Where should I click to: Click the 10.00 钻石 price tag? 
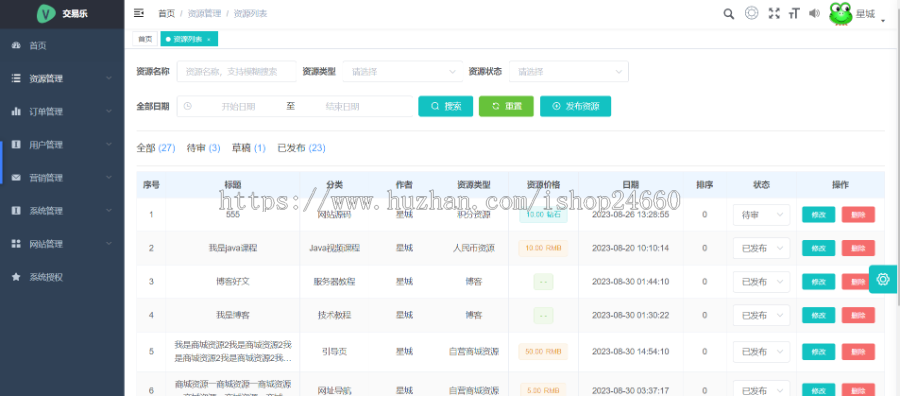point(543,215)
